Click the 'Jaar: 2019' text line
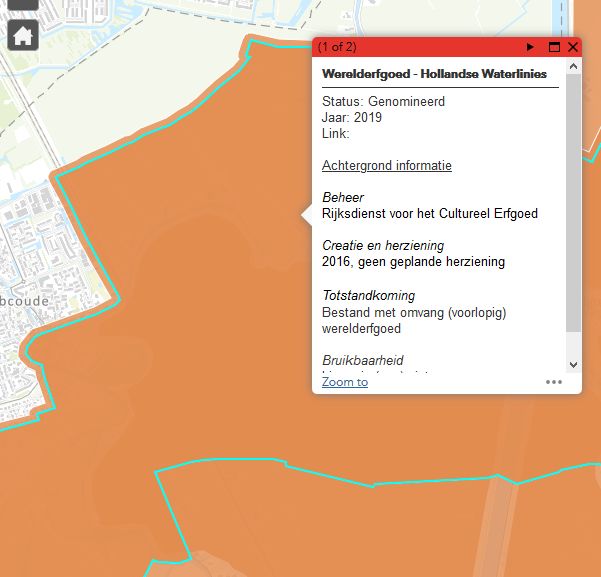This screenshot has width=601, height=577. (352, 117)
